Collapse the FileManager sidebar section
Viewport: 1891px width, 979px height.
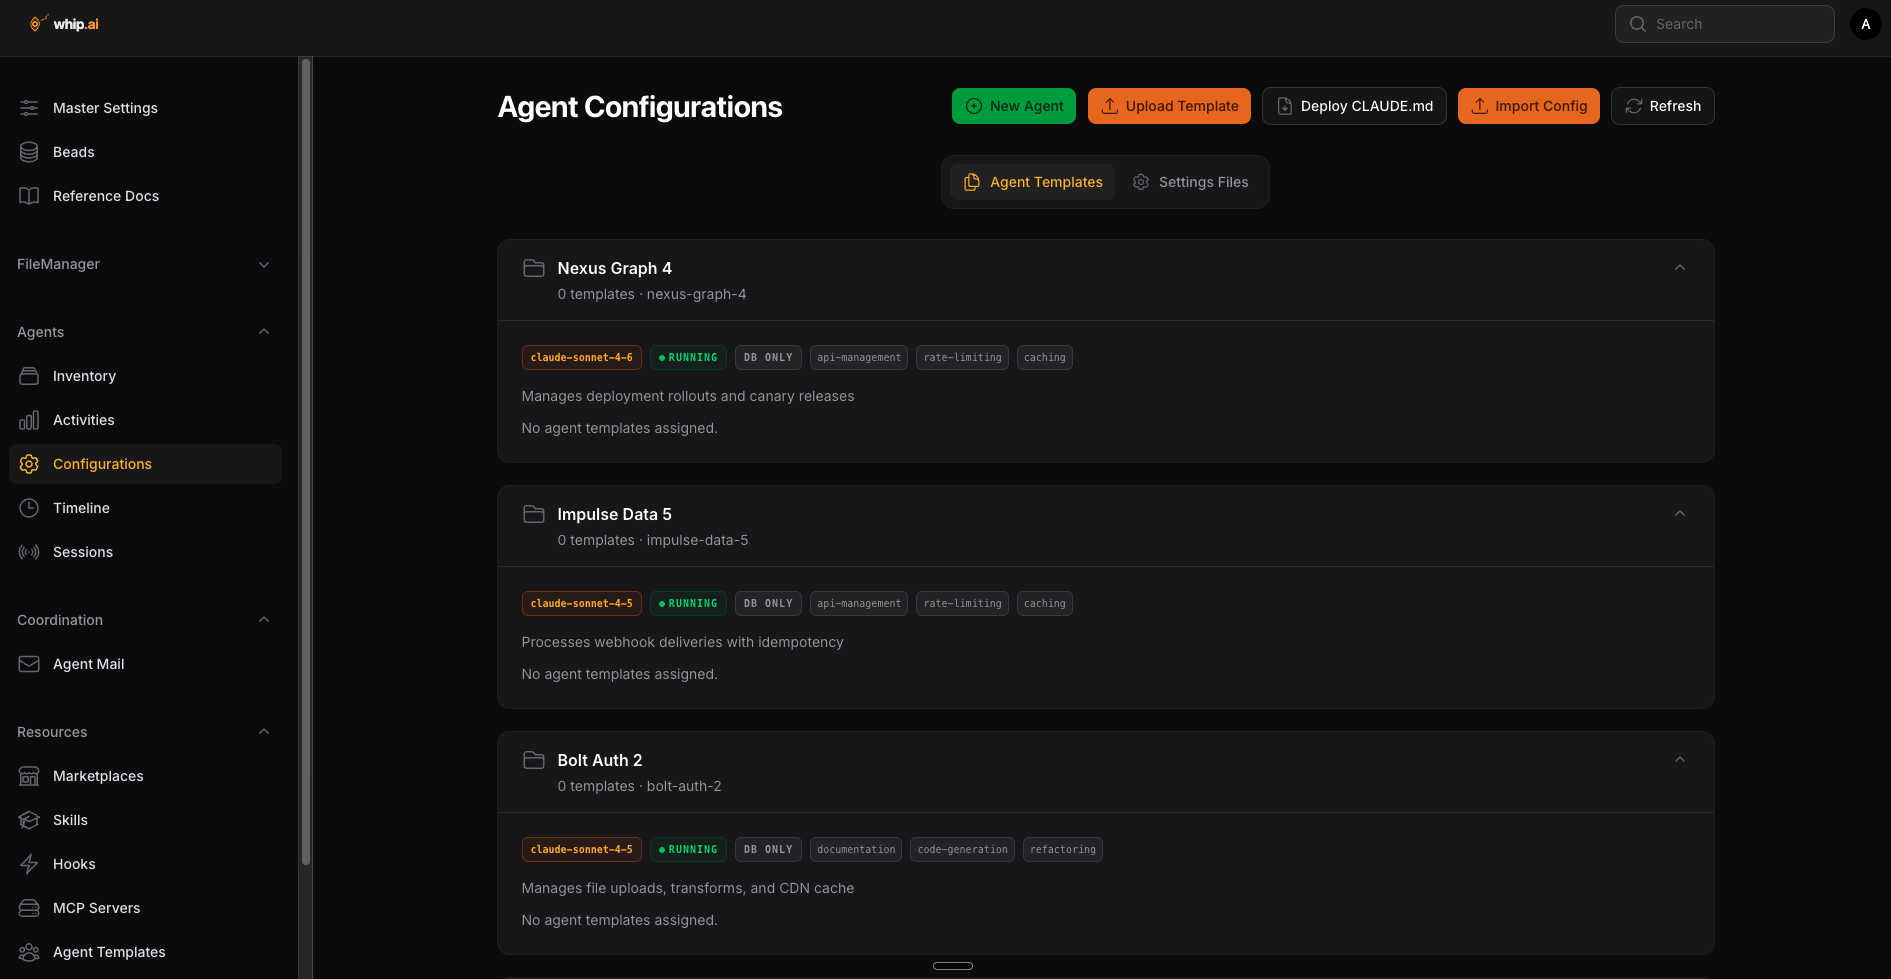(x=264, y=264)
